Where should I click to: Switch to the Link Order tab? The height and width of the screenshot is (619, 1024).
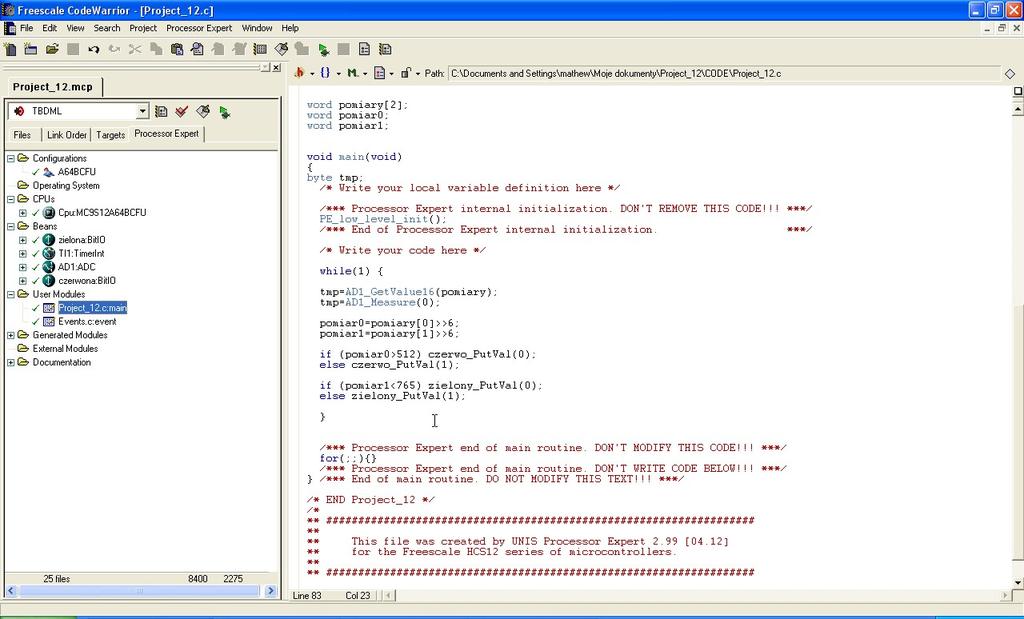pyautogui.click(x=67, y=135)
